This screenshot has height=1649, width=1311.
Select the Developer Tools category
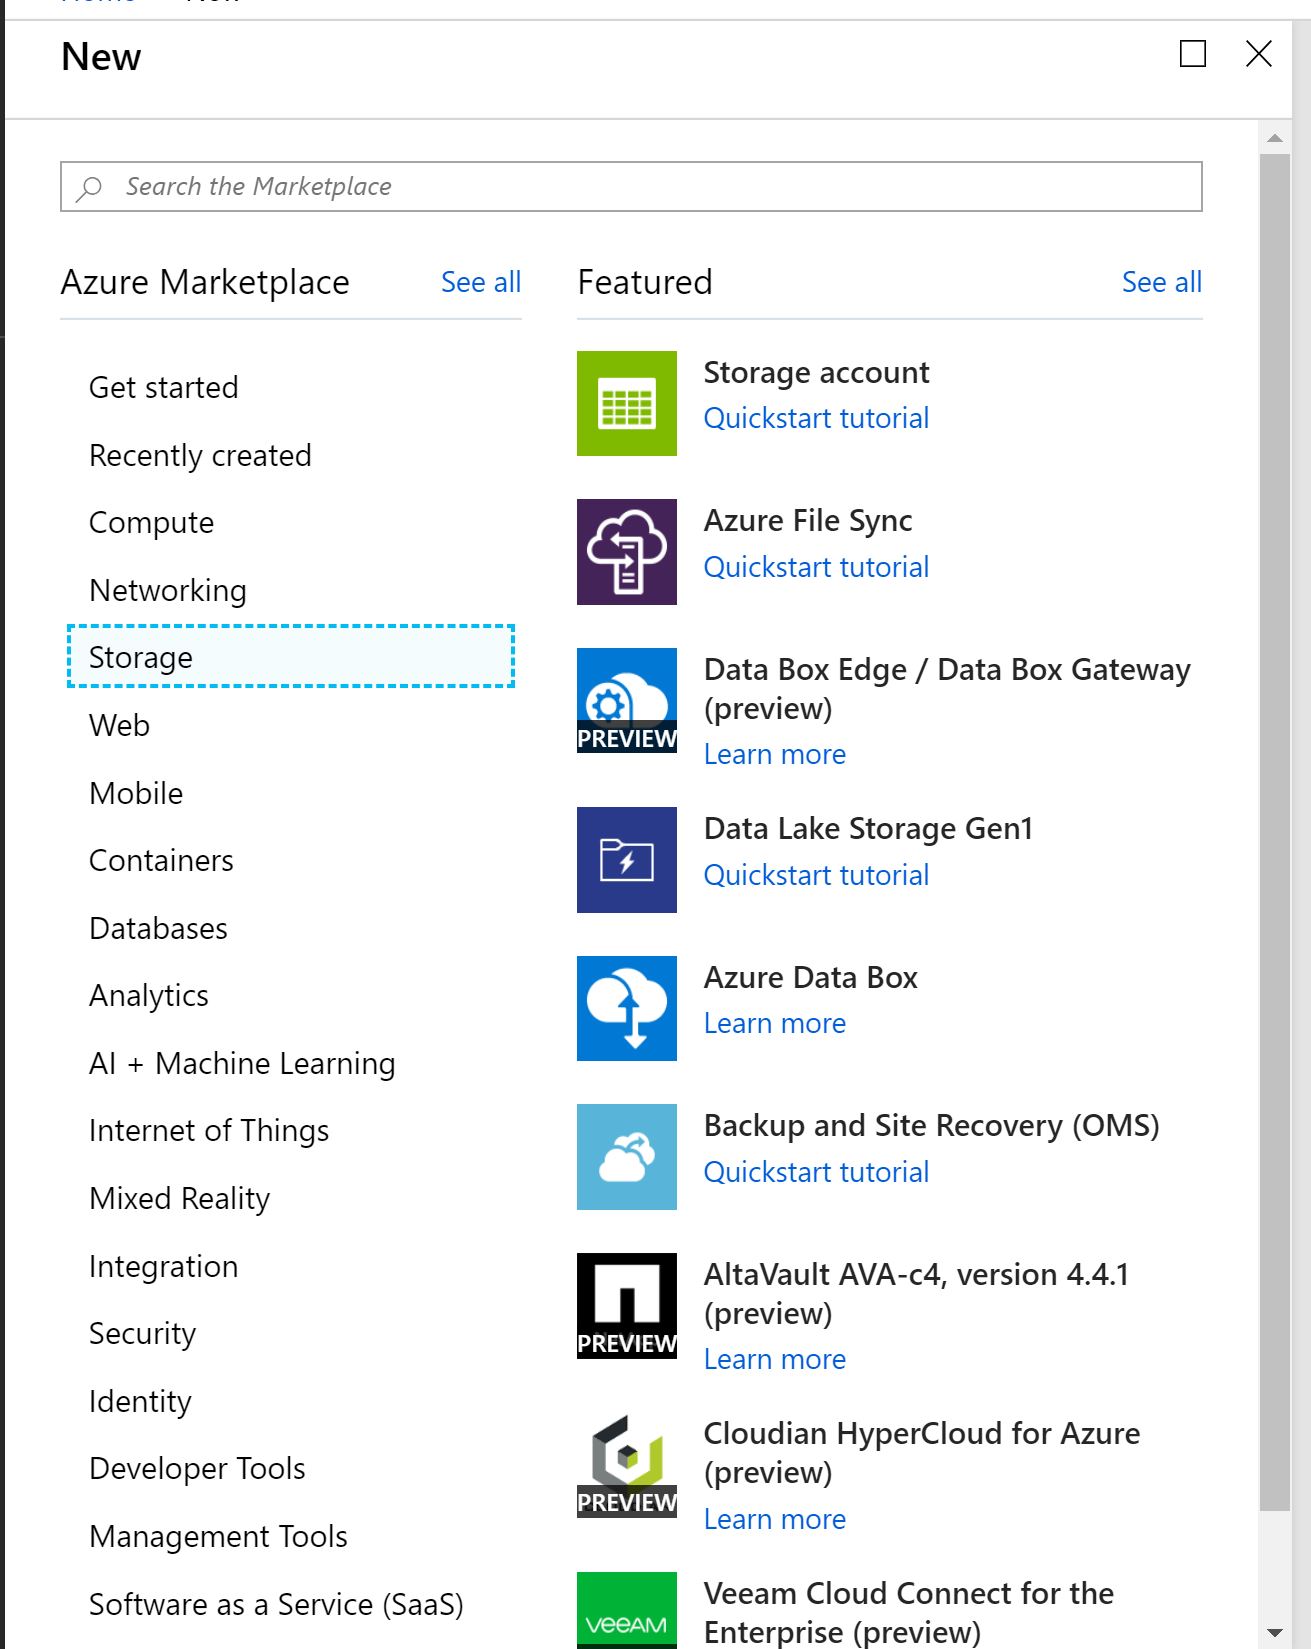tap(197, 1468)
